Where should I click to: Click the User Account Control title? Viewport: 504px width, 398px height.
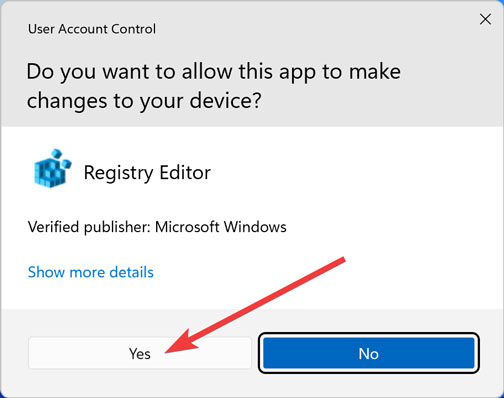coord(92,29)
